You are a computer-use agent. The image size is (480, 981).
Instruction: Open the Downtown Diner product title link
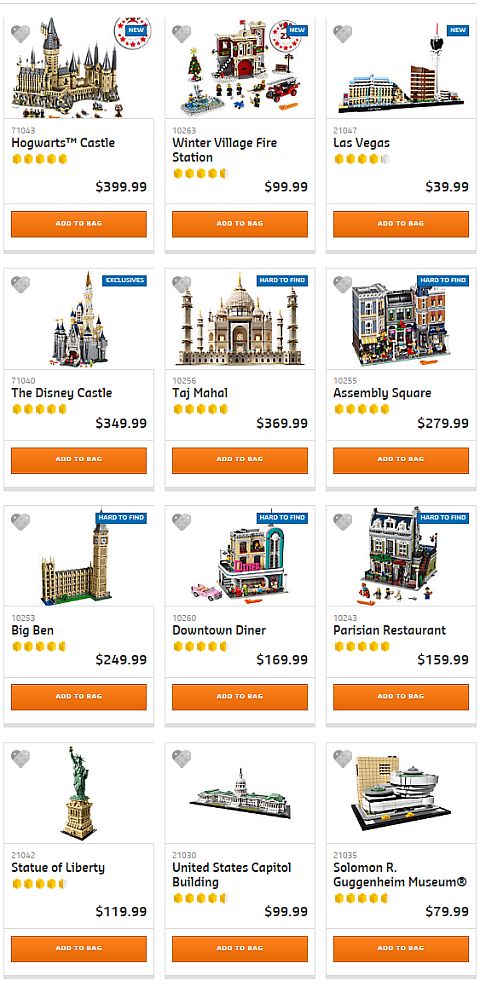click(219, 630)
